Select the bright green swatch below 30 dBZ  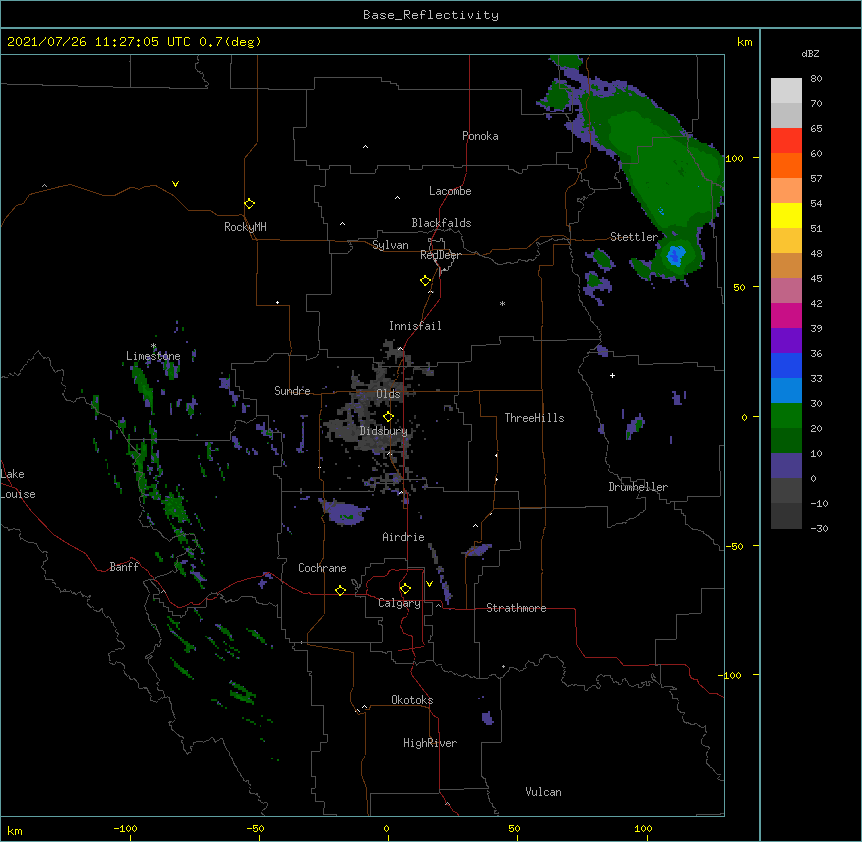[x=786, y=415]
